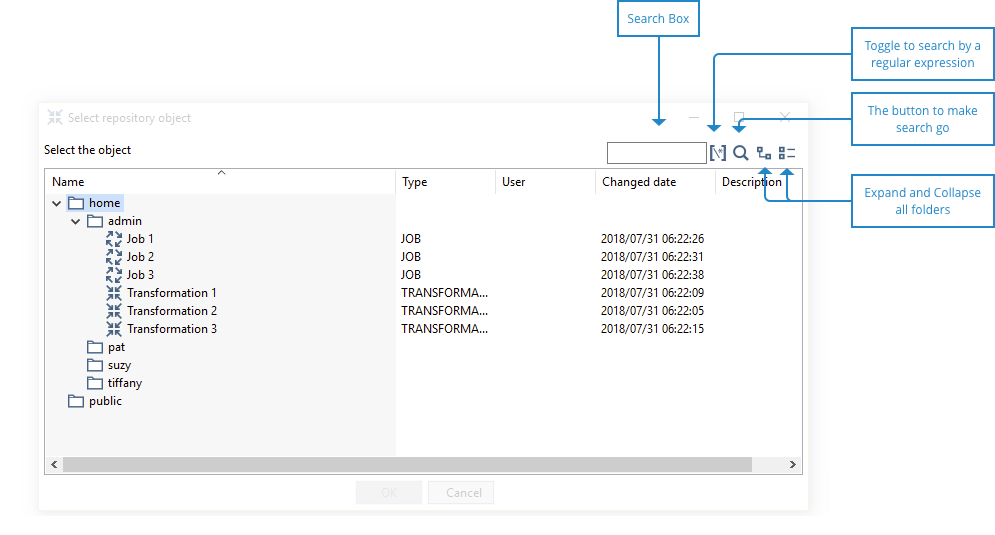This screenshot has width=995, height=535.
Task: Click TRANSFORMA... type of Transformation 3
Action: coord(444,329)
